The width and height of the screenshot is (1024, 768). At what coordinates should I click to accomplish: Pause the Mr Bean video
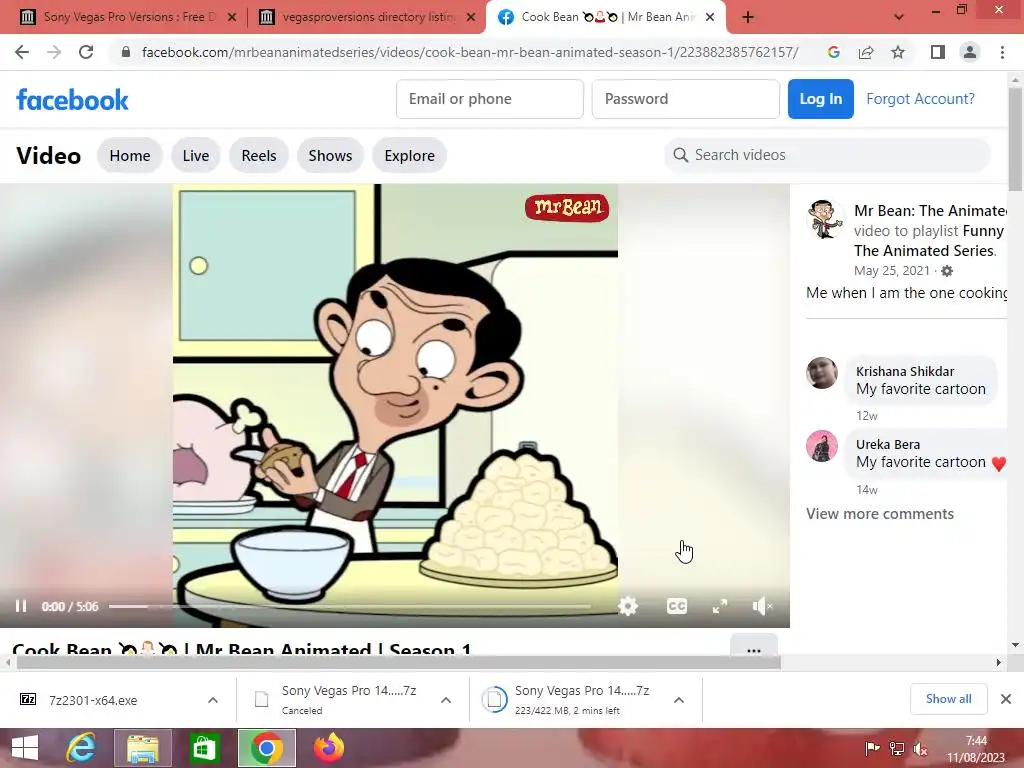point(21,606)
